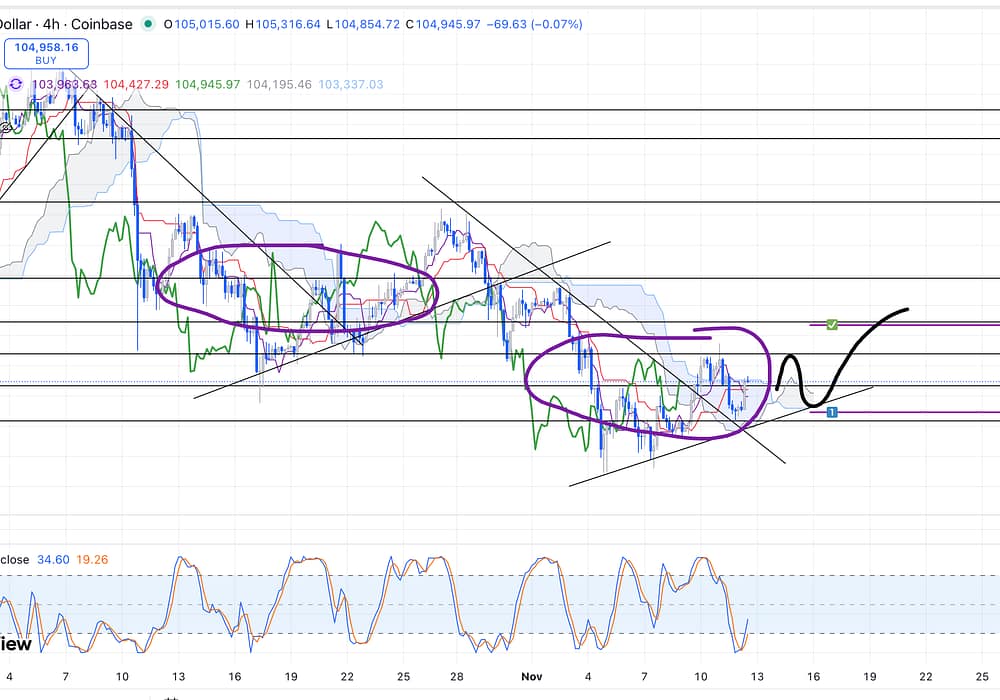This screenshot has width=1000, height=700.
Task: Click the green 104,945.97 indicator value
Action: point(207,85)
